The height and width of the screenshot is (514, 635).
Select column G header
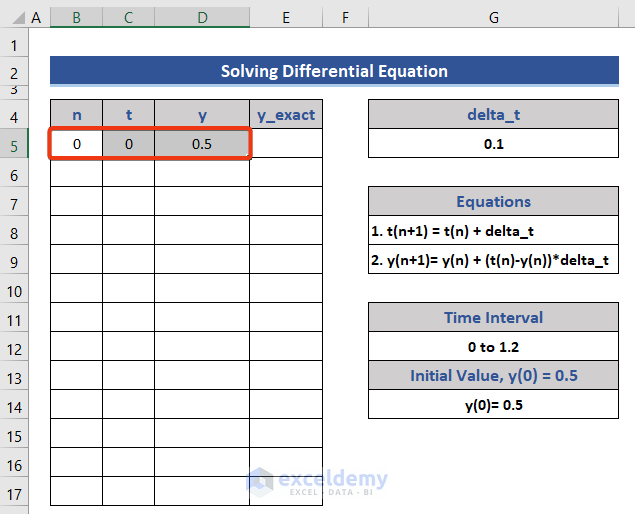click(494, 17)
